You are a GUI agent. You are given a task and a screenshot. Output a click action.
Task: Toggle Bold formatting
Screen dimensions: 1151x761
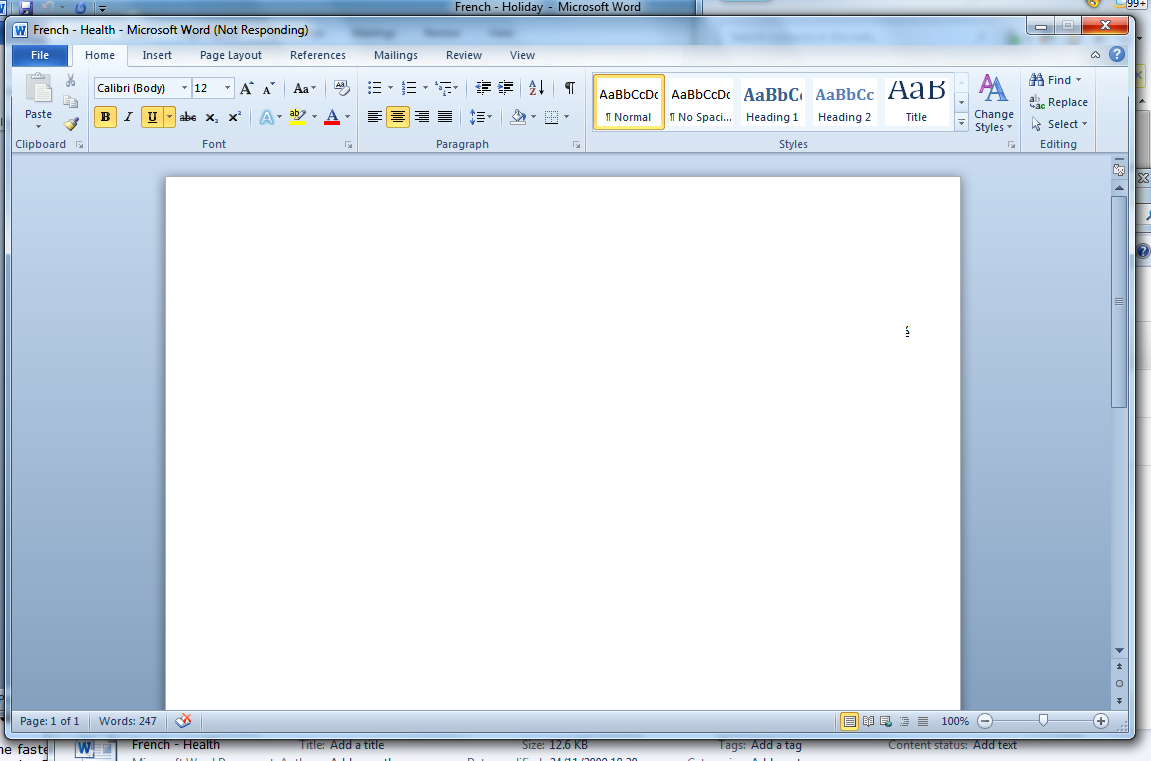pos(105,117)
